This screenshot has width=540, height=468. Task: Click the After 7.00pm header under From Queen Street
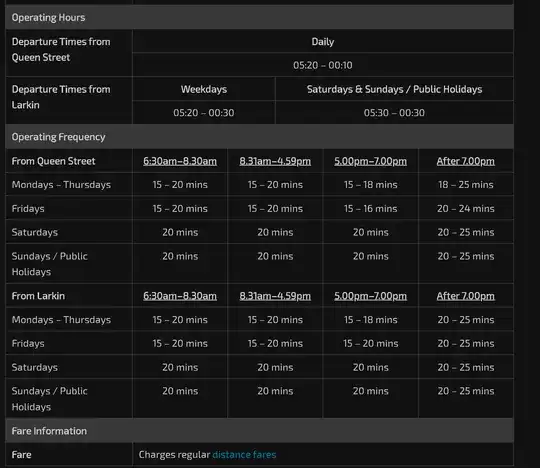click(x=466, y=161)
